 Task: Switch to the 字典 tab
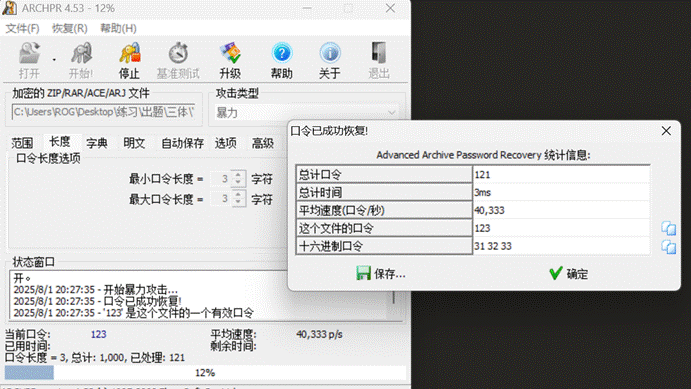click(97, 143)
